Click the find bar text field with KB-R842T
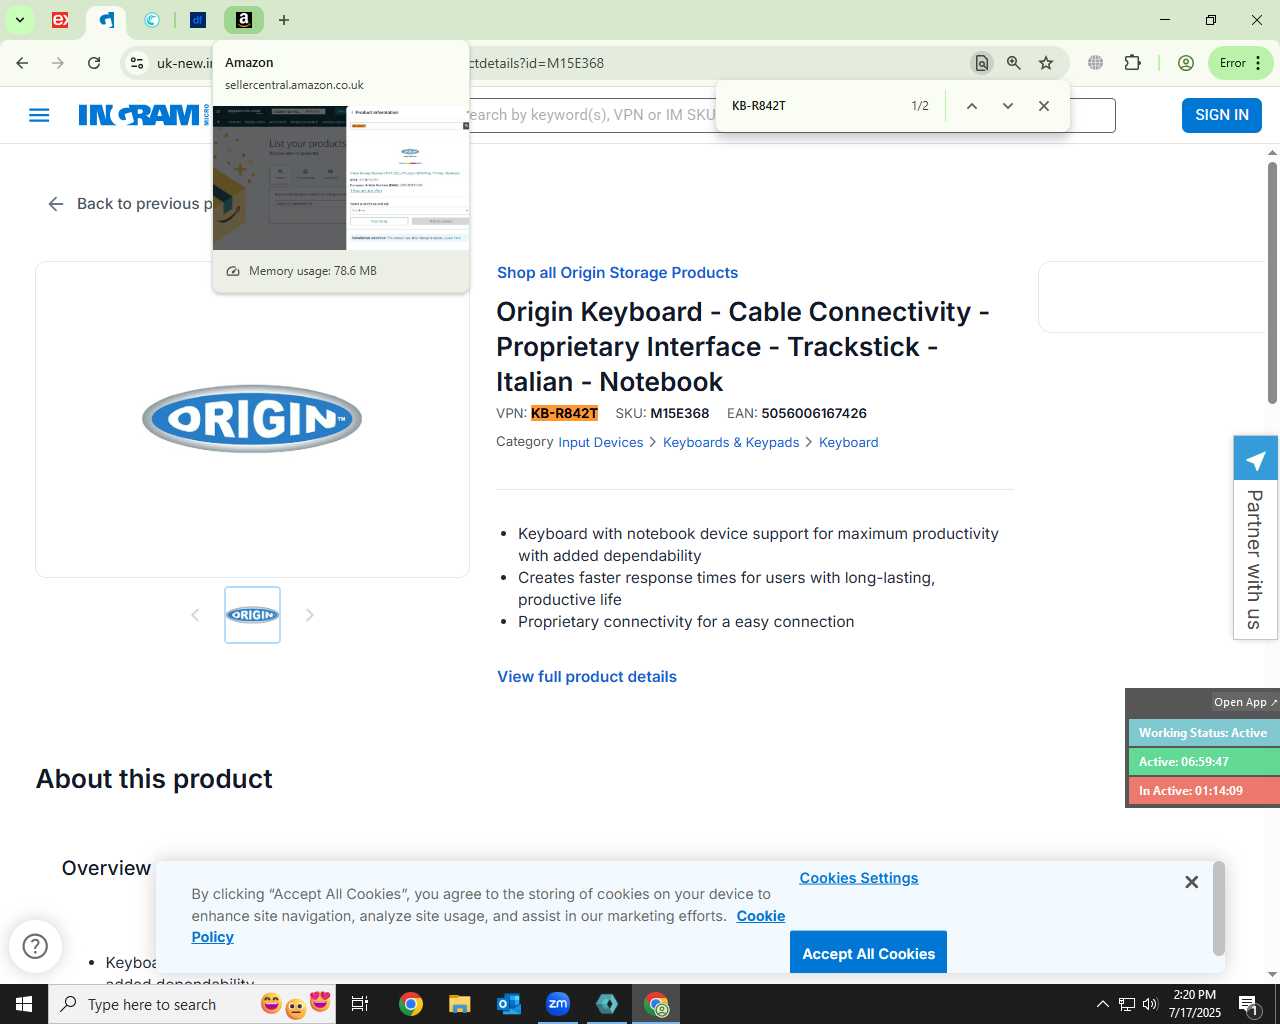 click(815, 106)
